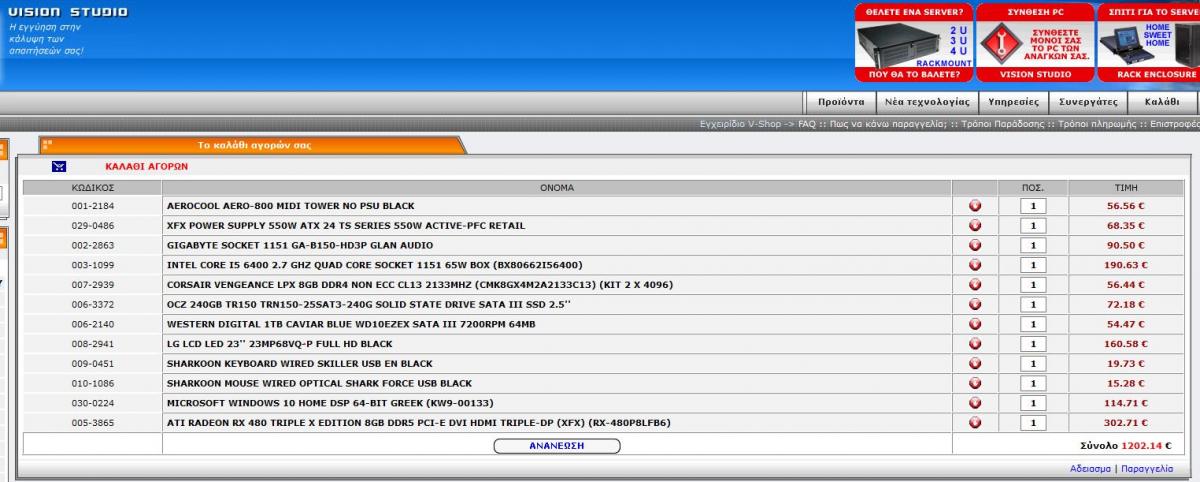Remove WESTERN DIGITAL 1TB CAVIAR BLUE drive

(975, 324)
